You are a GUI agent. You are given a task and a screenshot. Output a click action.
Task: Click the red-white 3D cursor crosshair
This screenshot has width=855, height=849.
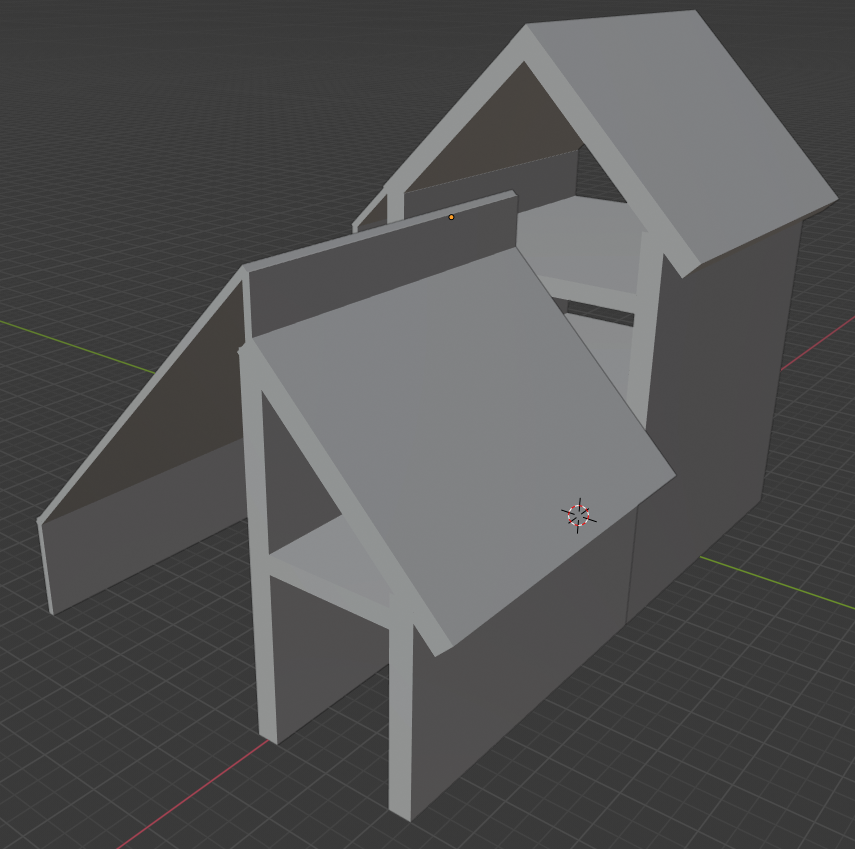click(579, 515)
